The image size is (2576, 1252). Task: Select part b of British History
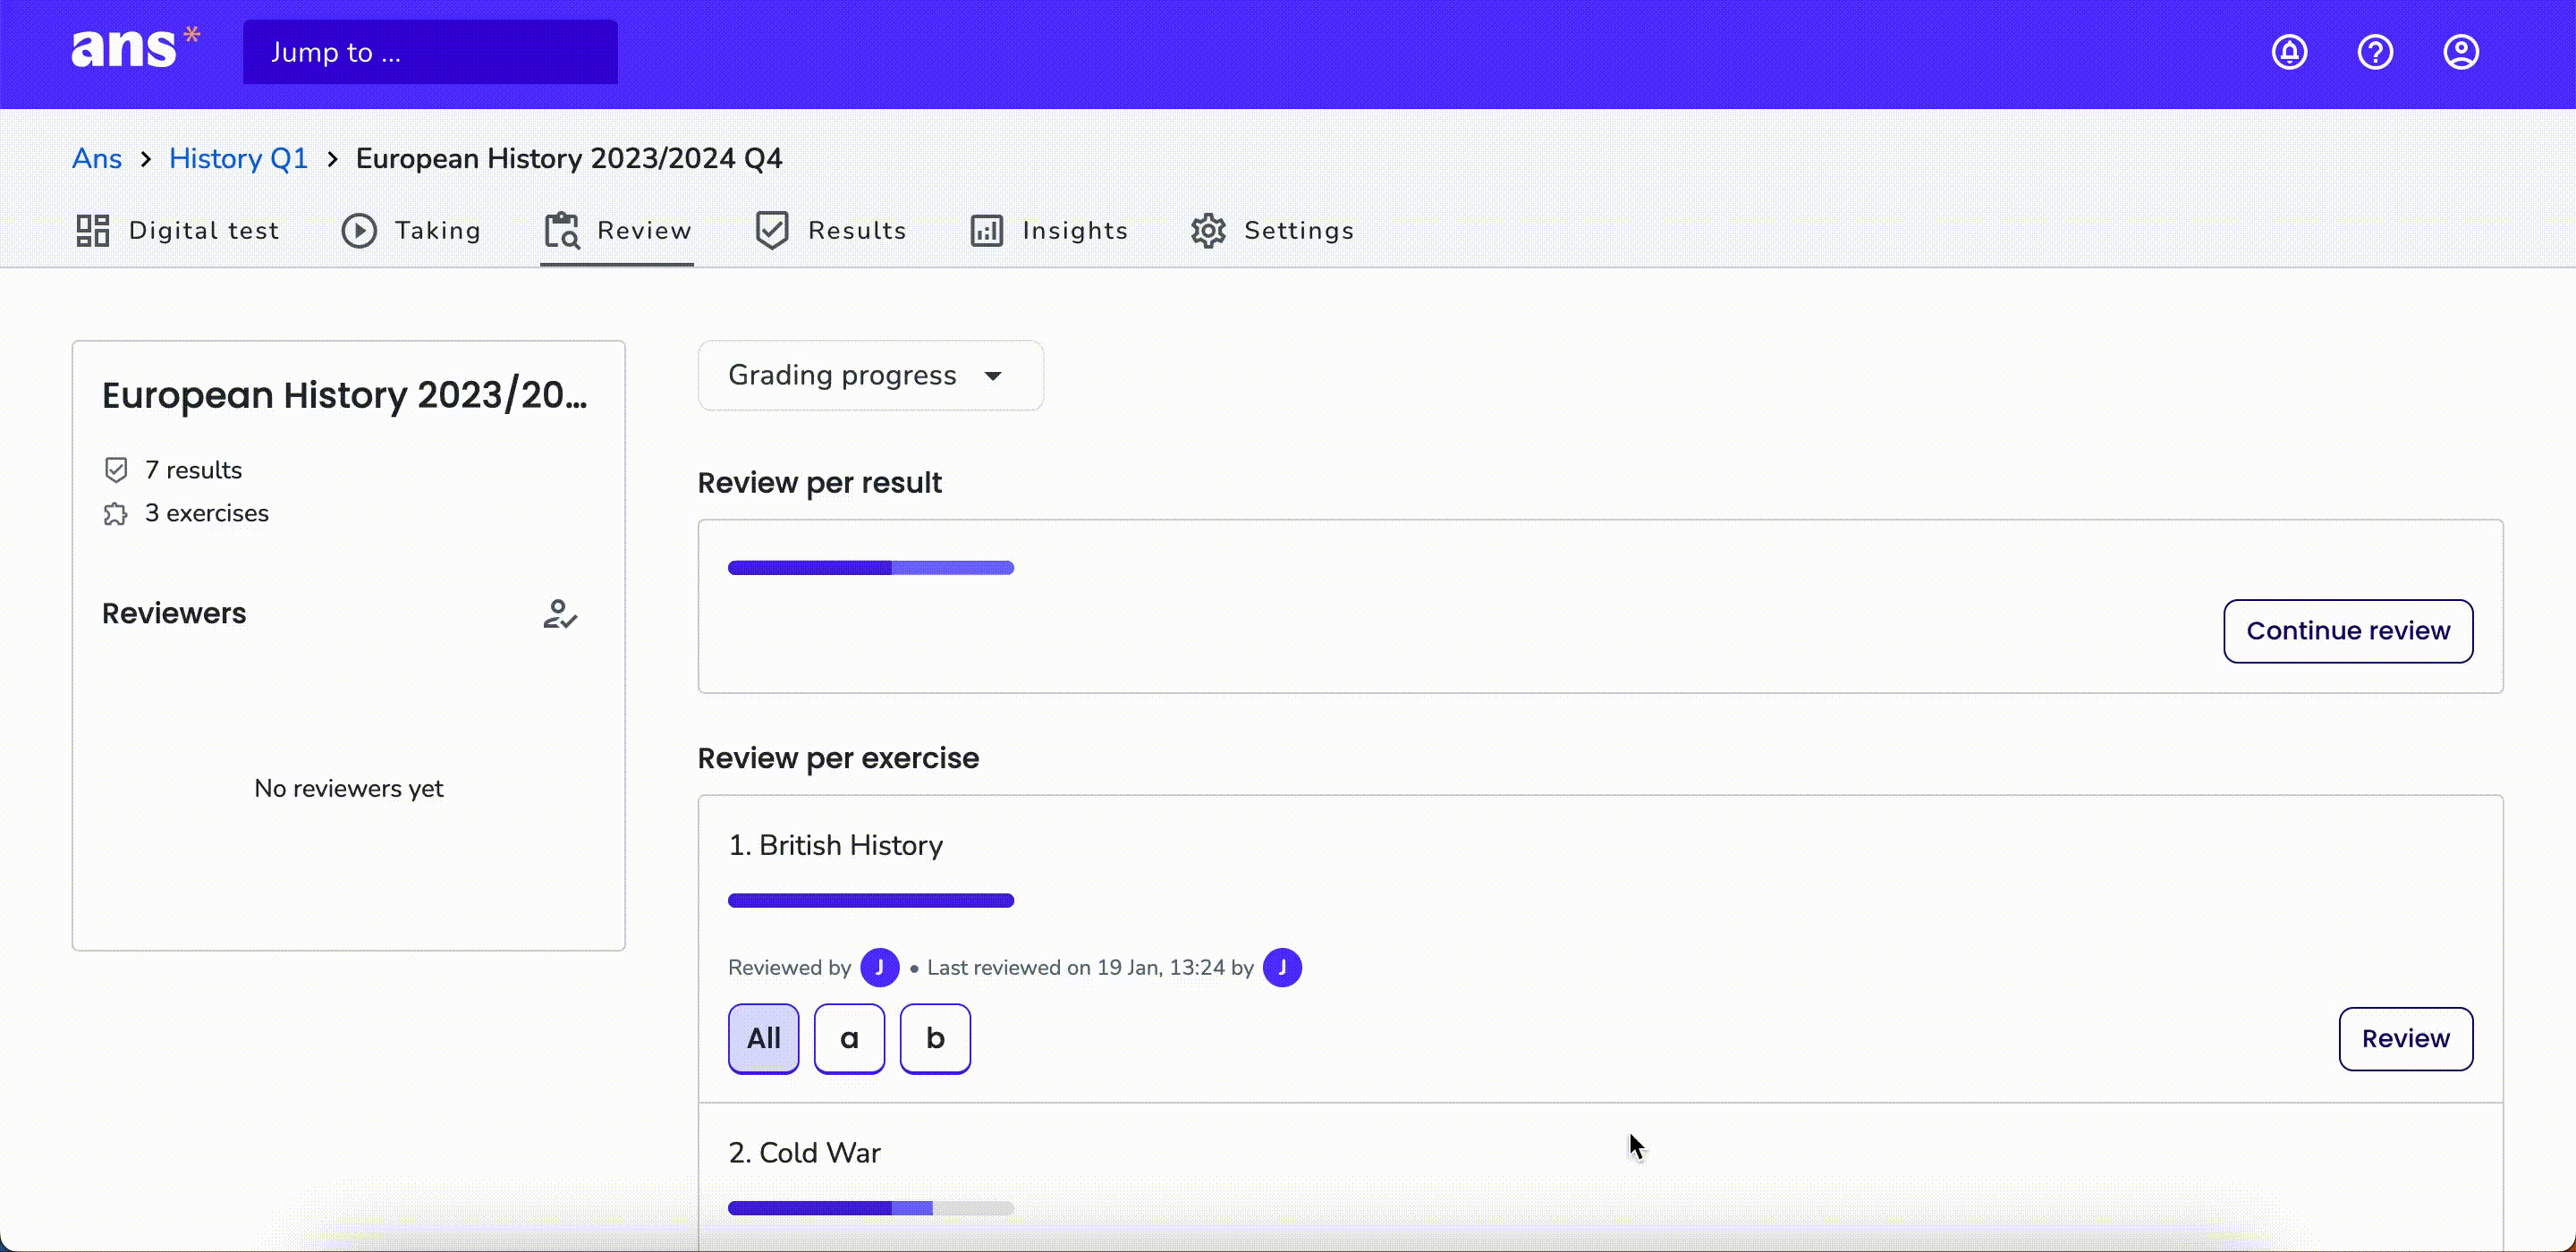tap(935, 1038)
